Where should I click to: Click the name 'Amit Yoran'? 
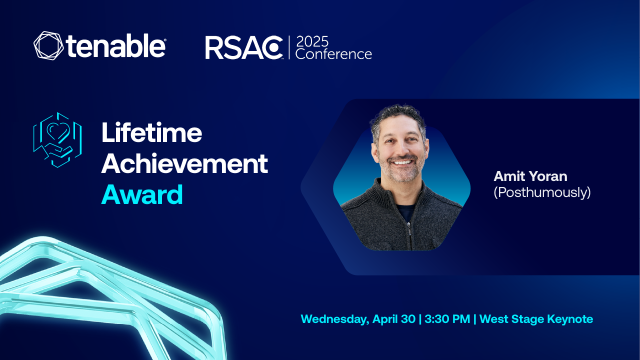click(x=530, y=176)
